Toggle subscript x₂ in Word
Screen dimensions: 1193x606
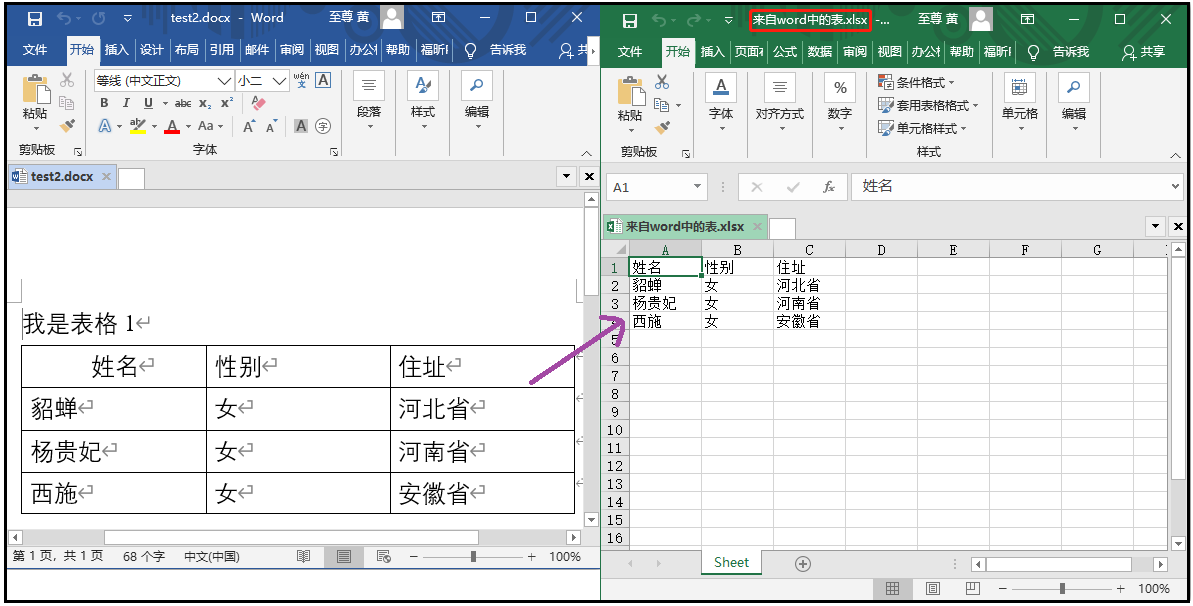205,104
